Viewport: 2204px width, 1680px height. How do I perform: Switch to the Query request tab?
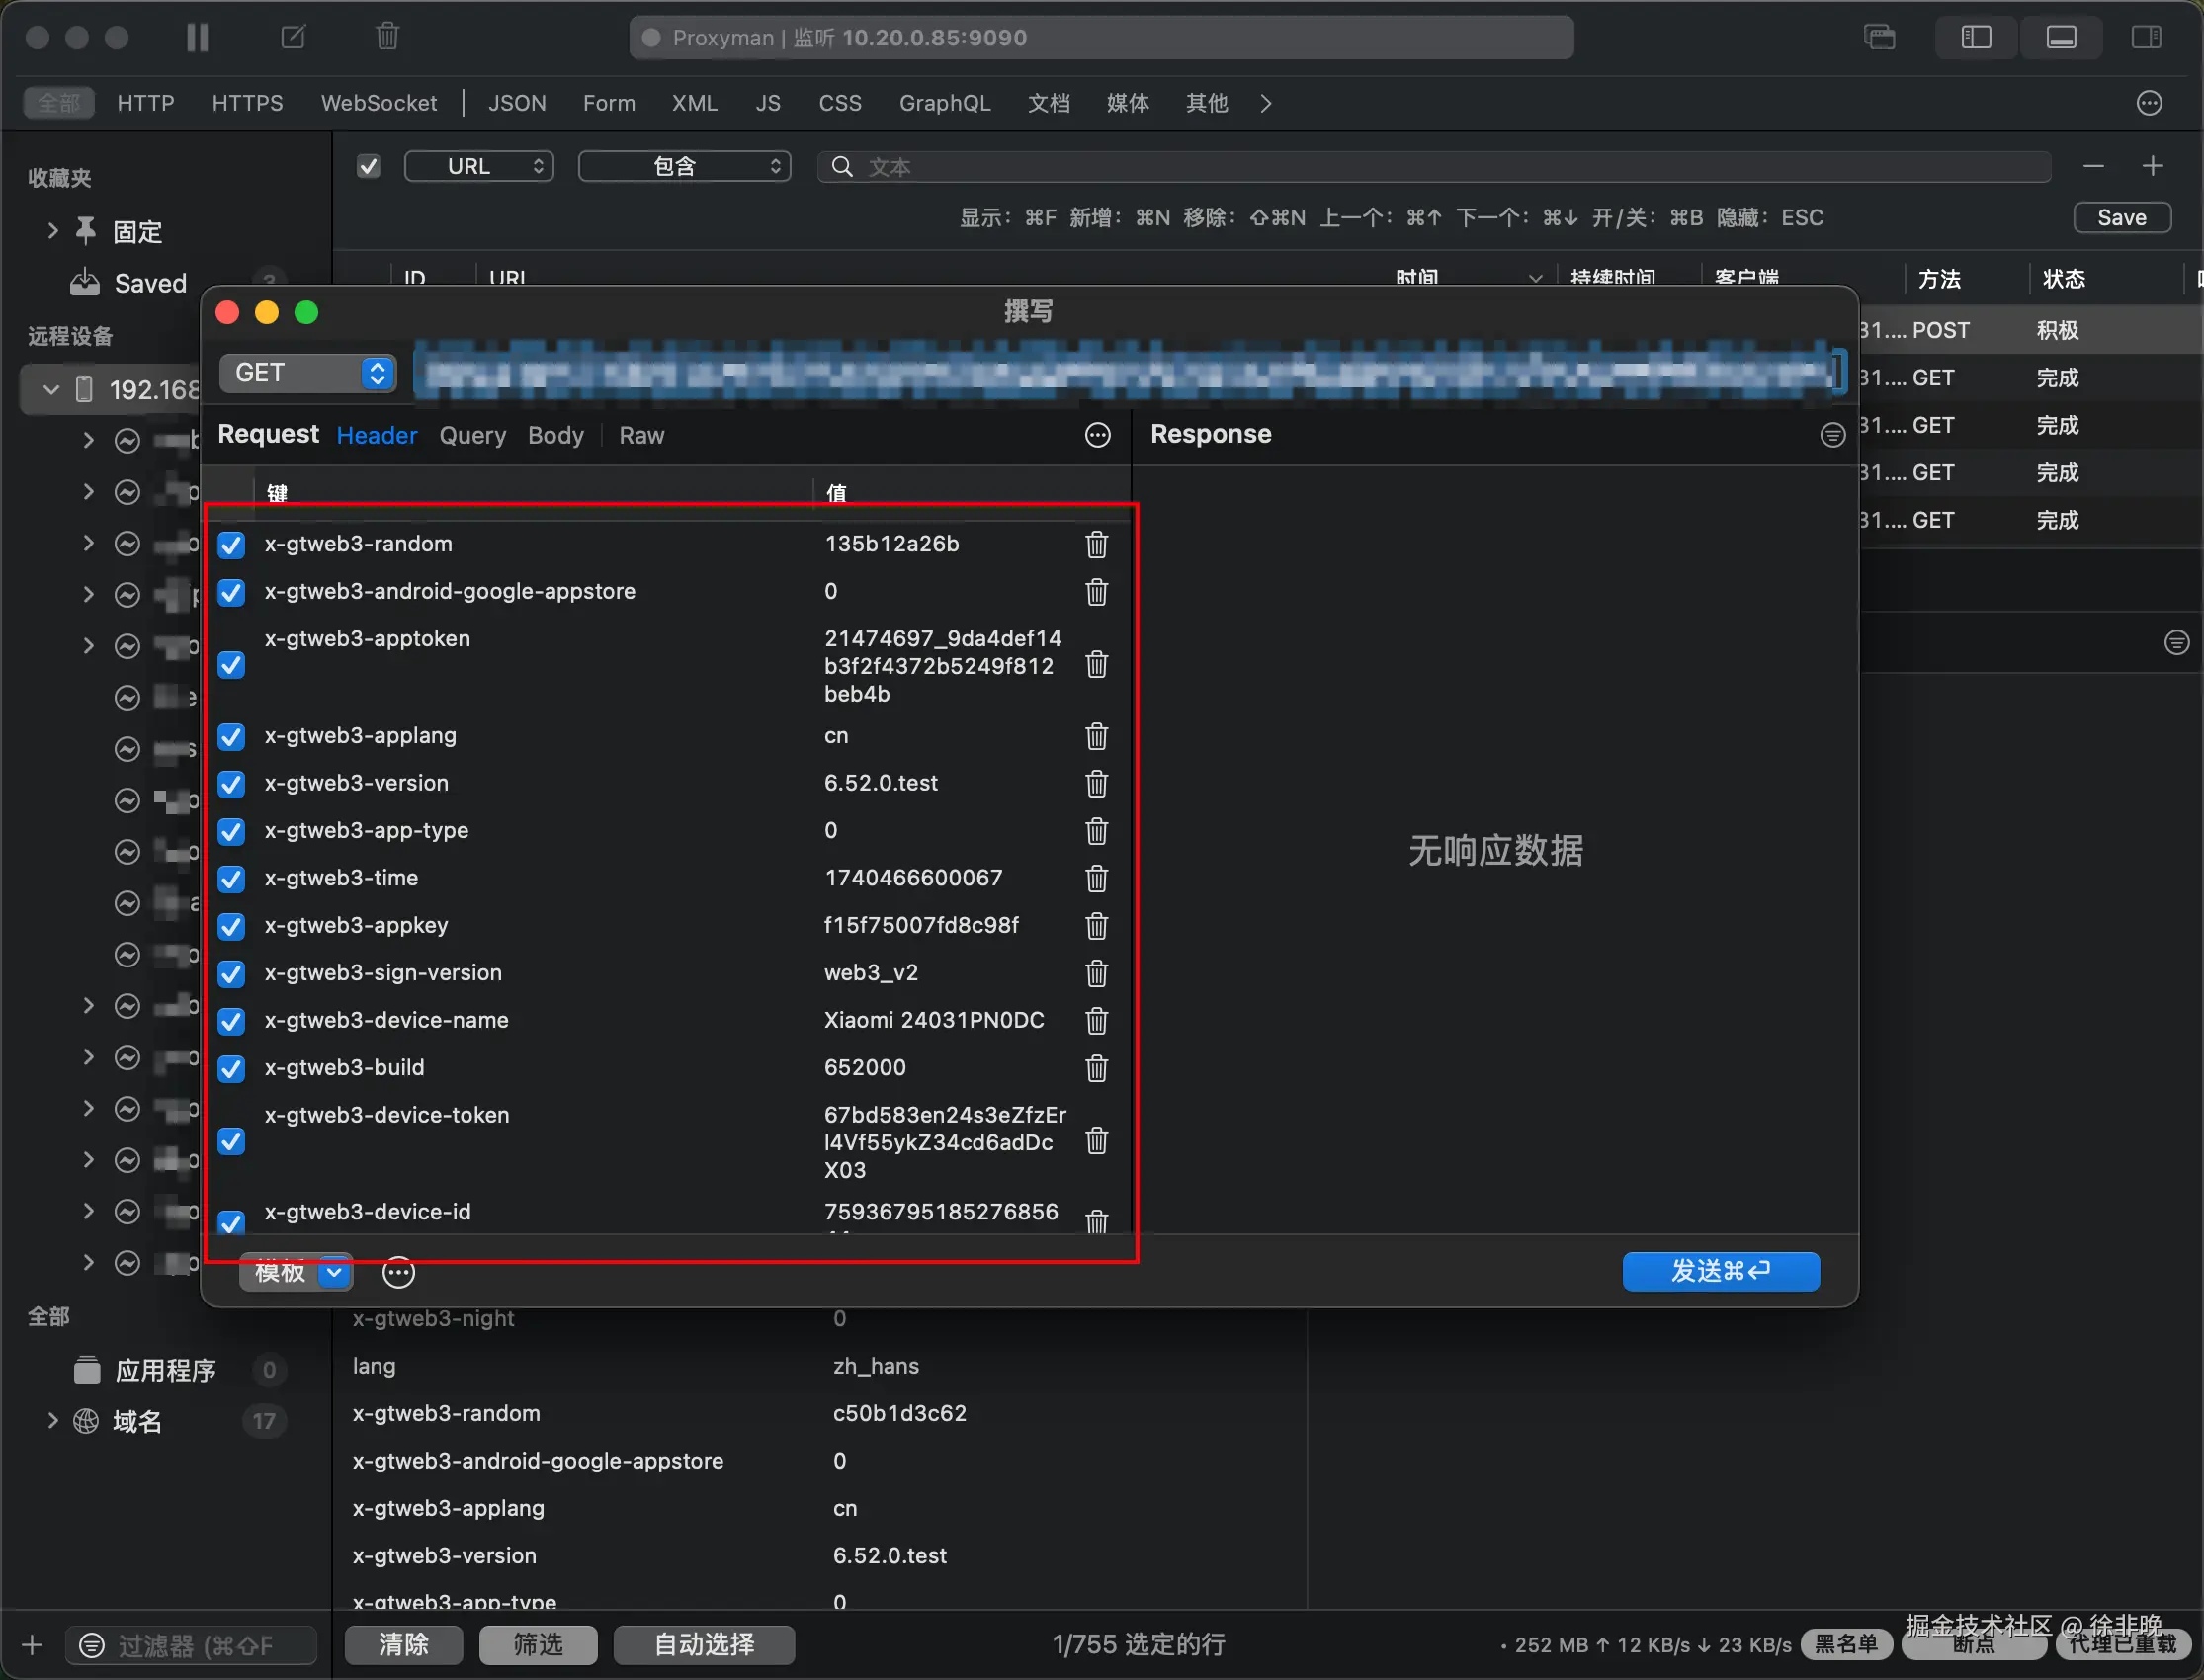[472, 436]
